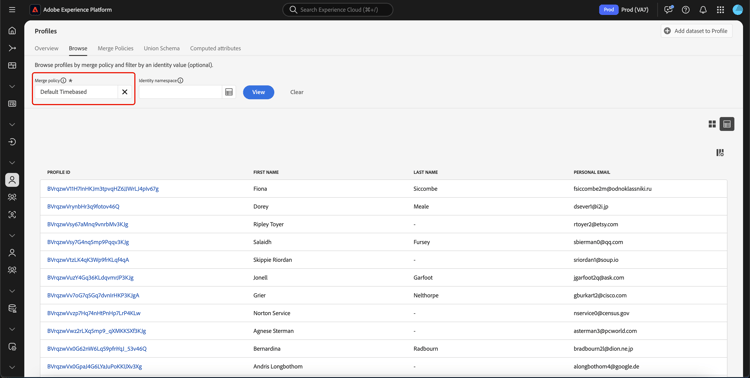Open the hamburger navigation menu
Screen dimensions: 750x378
(x=12, y=10)
